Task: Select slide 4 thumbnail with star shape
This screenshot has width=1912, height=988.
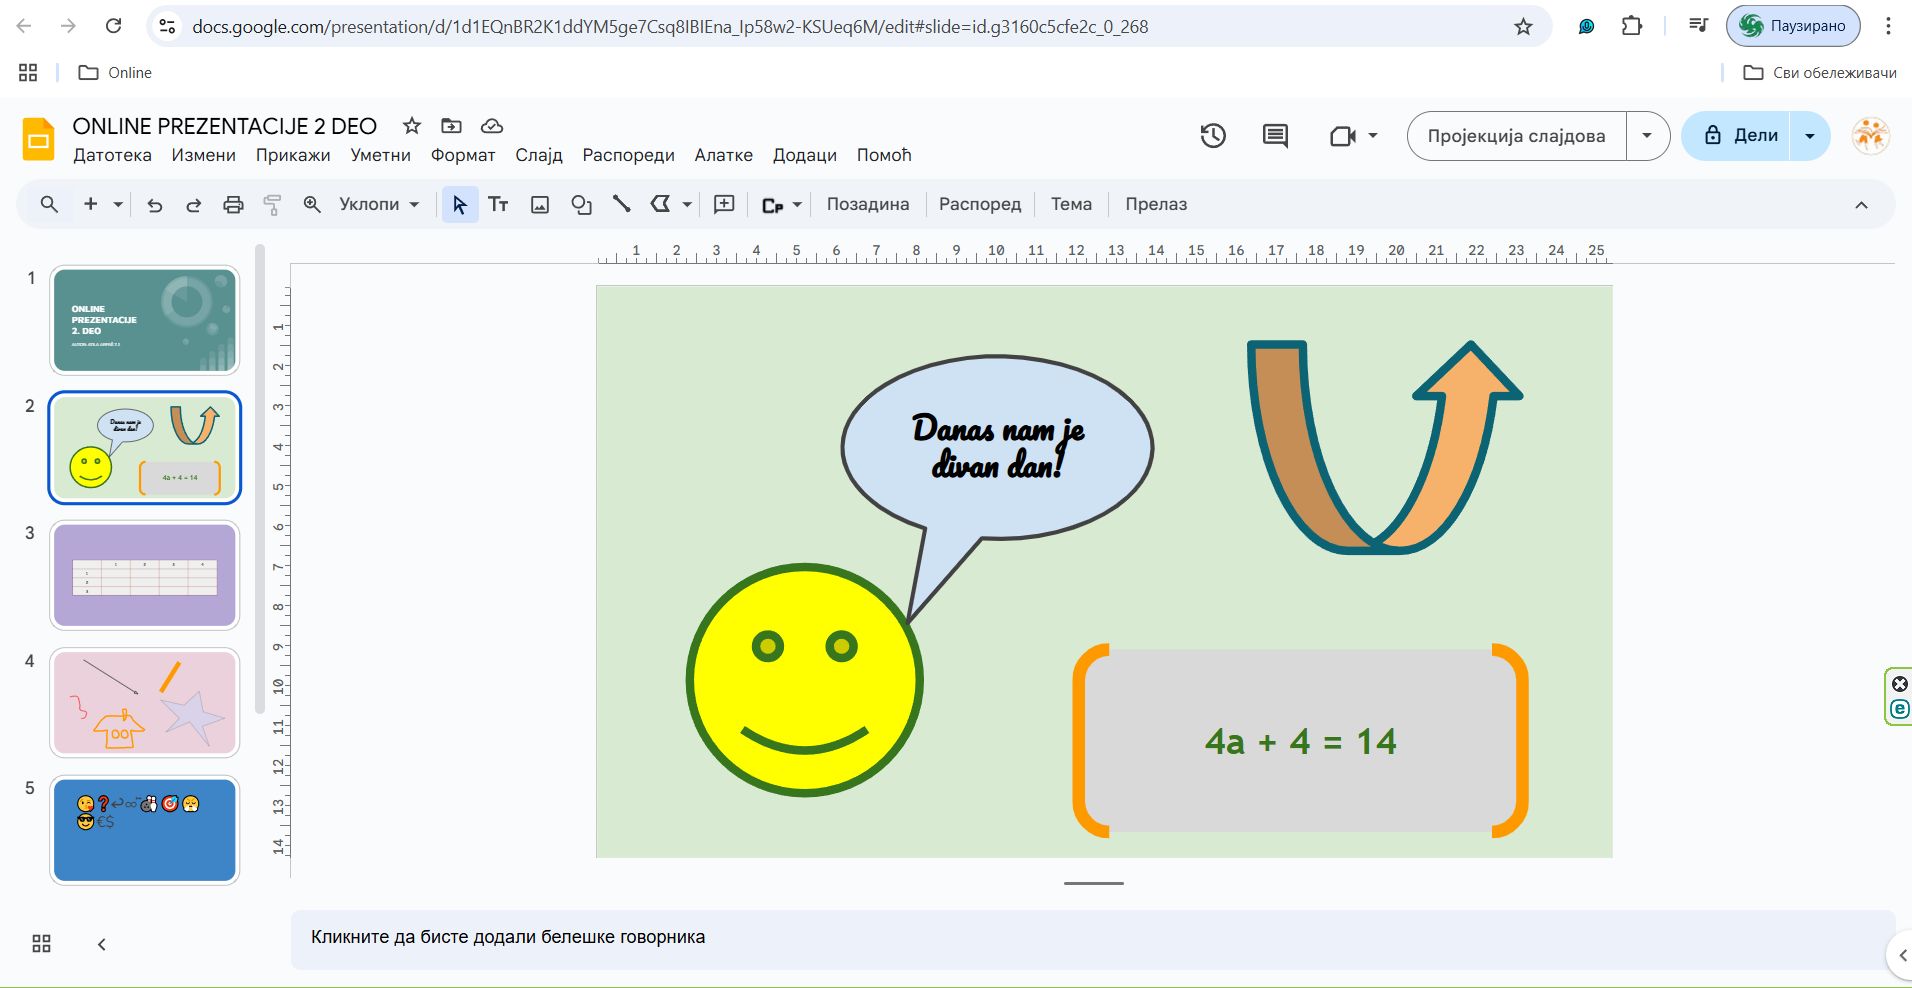Action: pyautogui.click(x=145, y=702)
